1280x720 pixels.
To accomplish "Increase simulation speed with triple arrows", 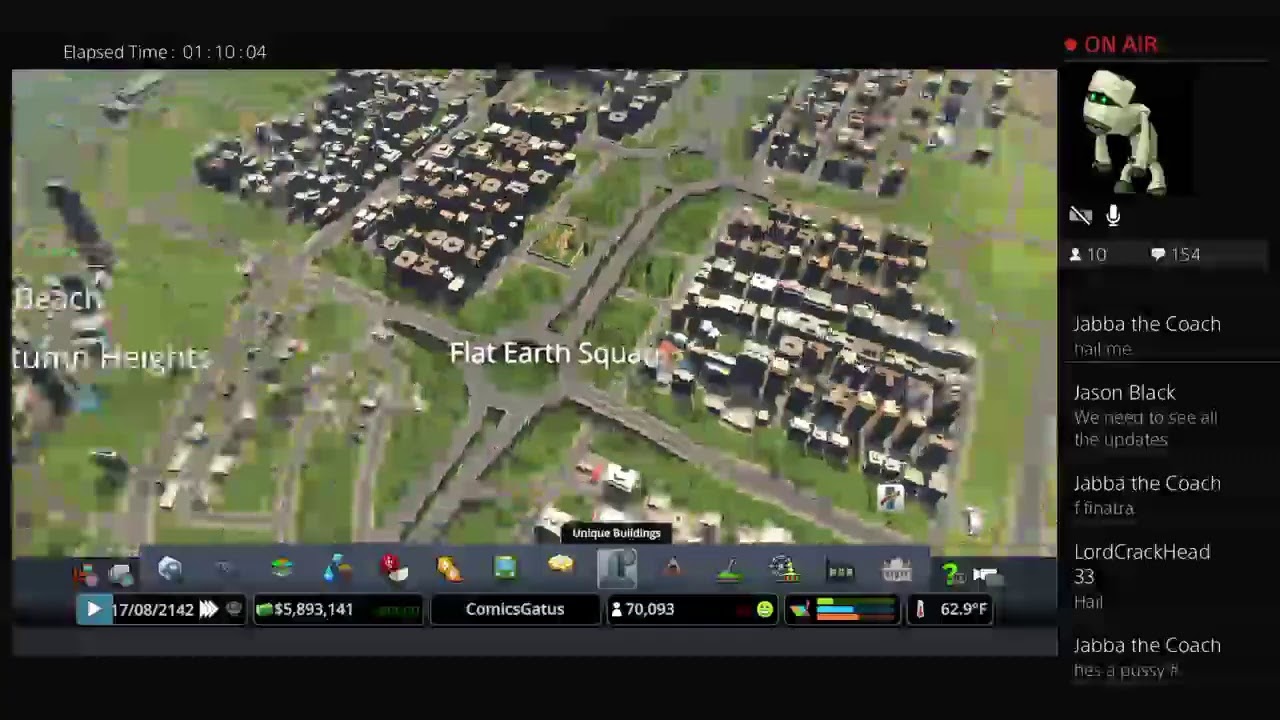I will (208, 609).
